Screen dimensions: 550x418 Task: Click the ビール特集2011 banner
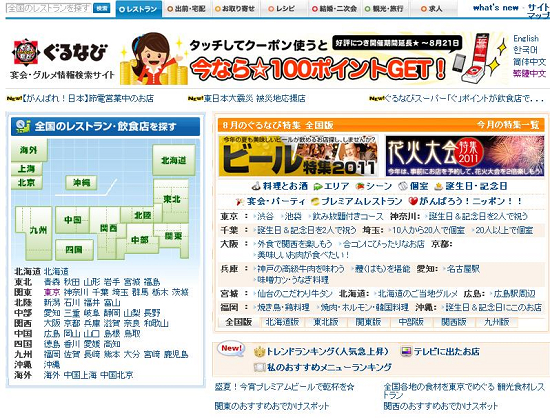[297, 156]
